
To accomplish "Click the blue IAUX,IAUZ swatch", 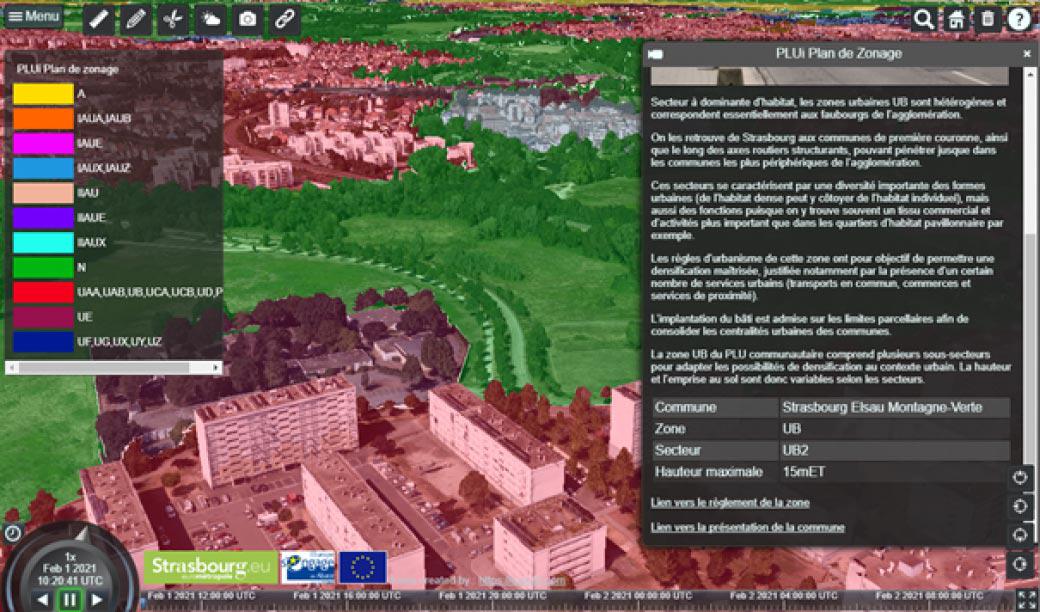I will pyautogui.click(x=43, y=168).
